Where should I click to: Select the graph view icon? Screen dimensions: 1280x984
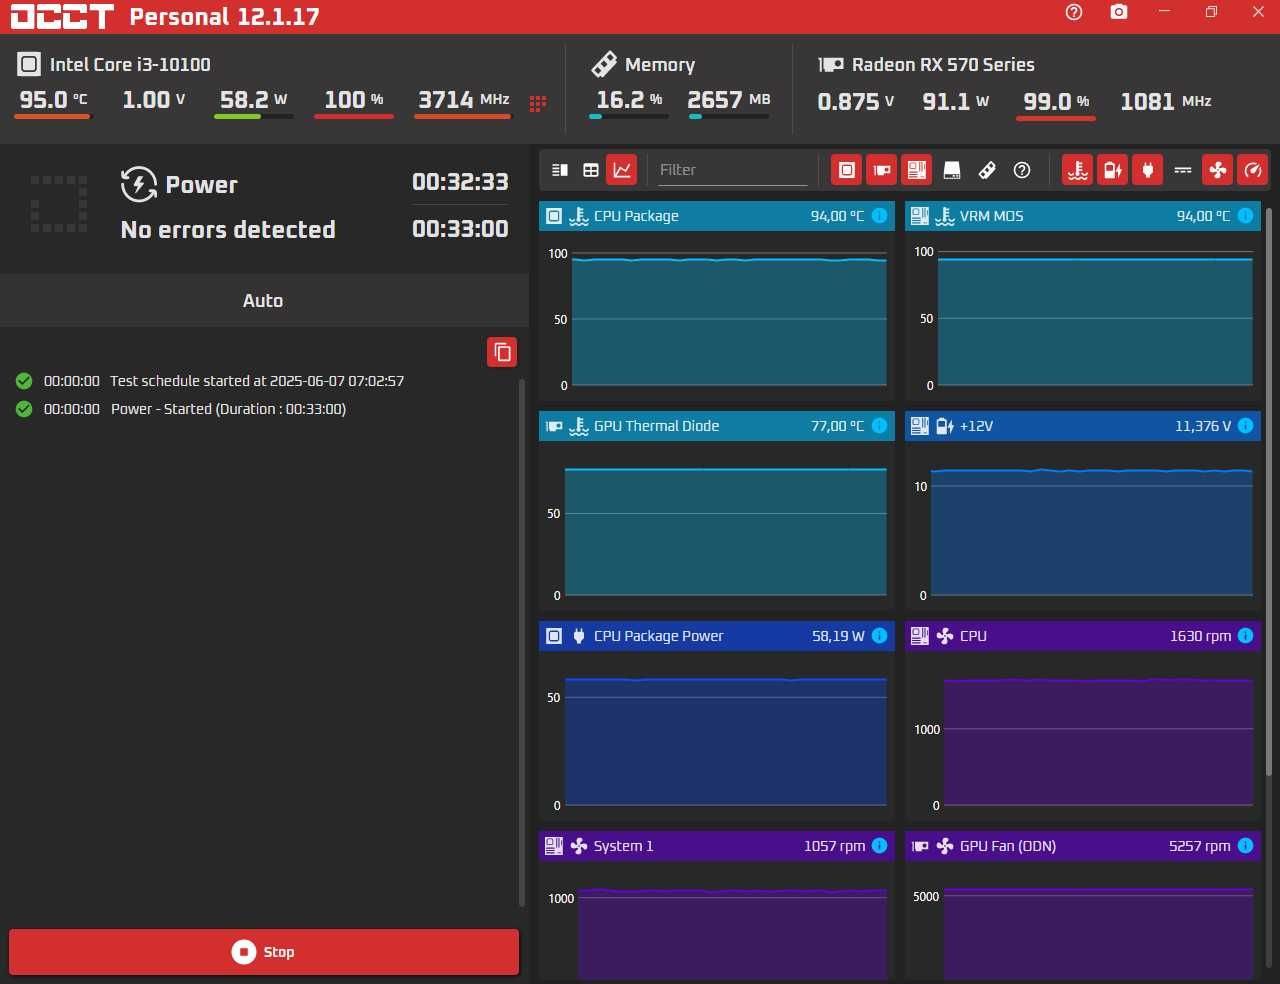point(622,170)
